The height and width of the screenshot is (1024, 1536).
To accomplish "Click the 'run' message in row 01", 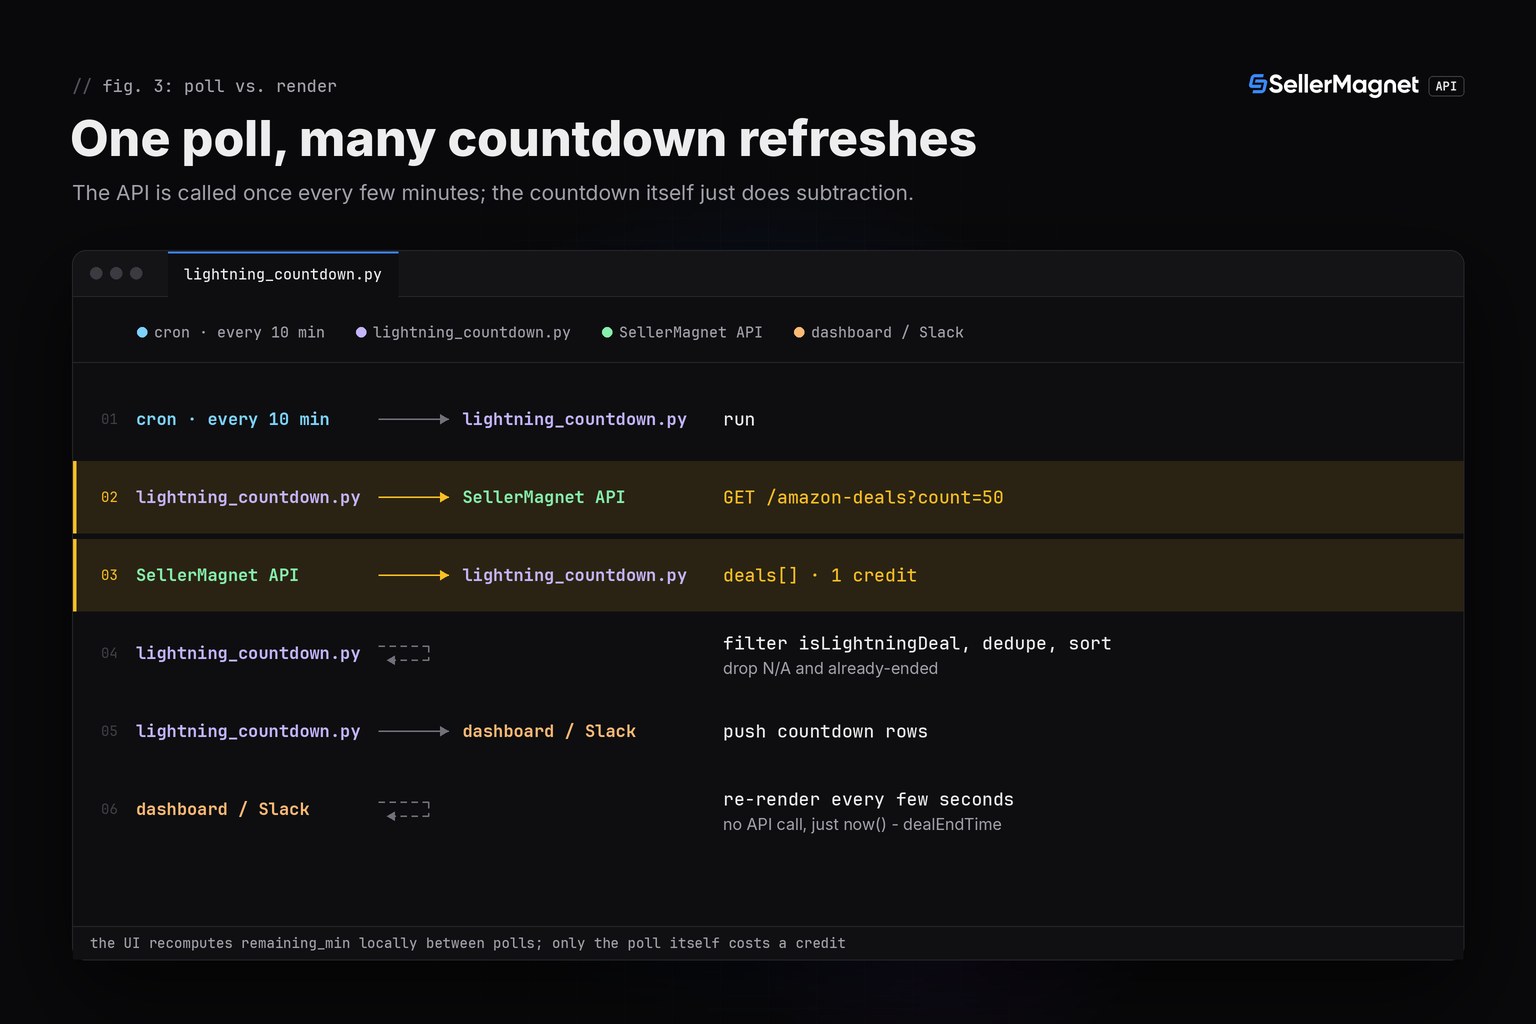I will point(739,420).
